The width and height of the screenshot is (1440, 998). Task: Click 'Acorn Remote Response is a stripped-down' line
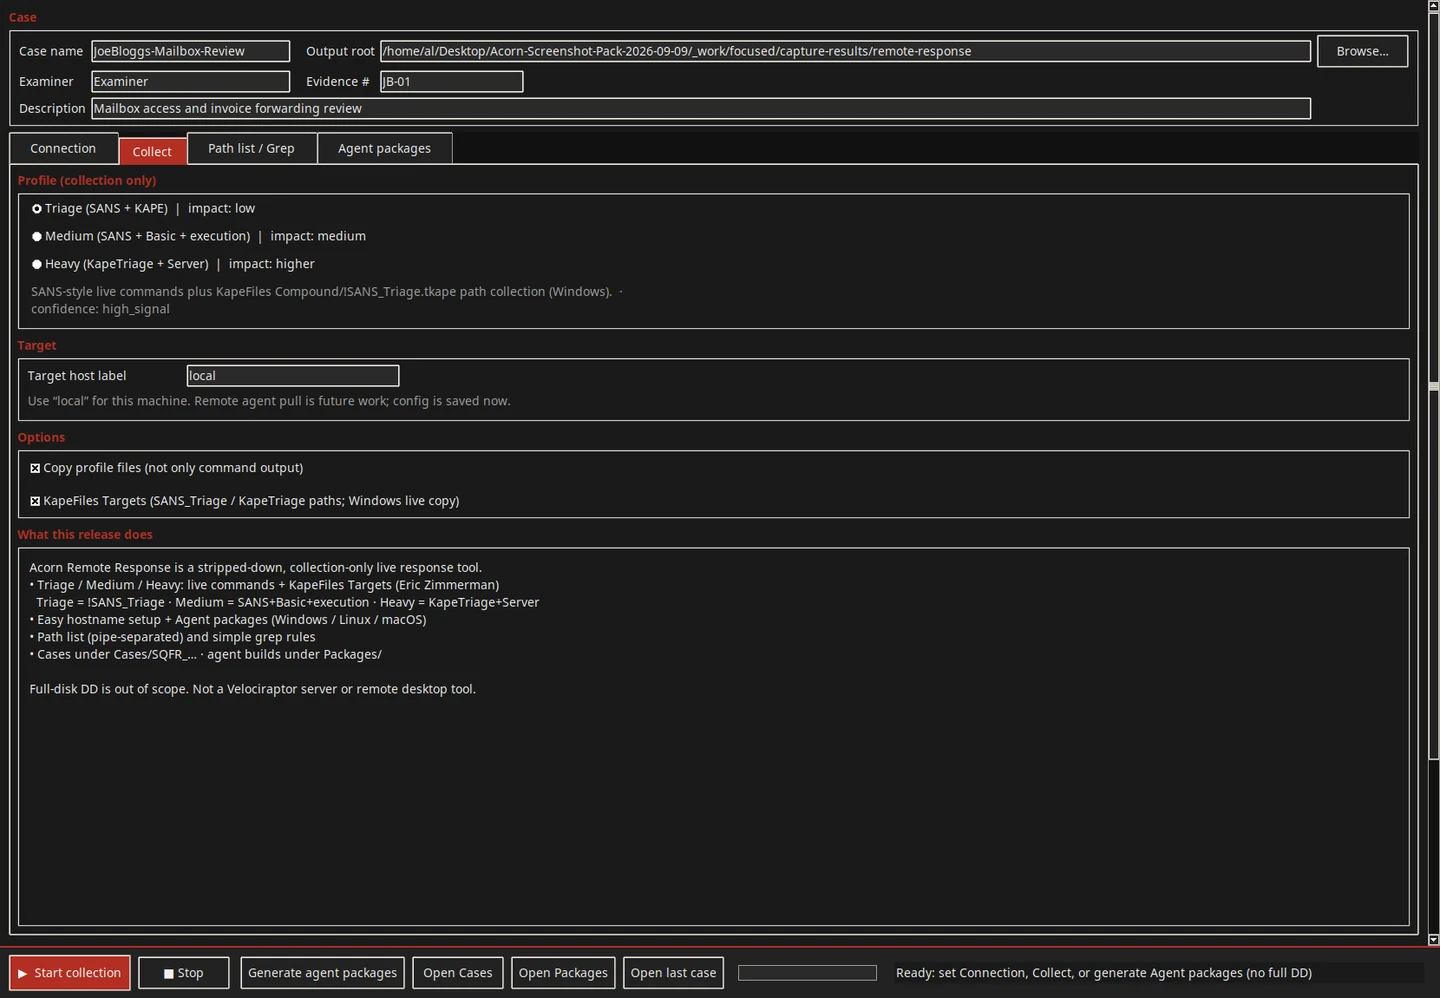tap(255, 567)
